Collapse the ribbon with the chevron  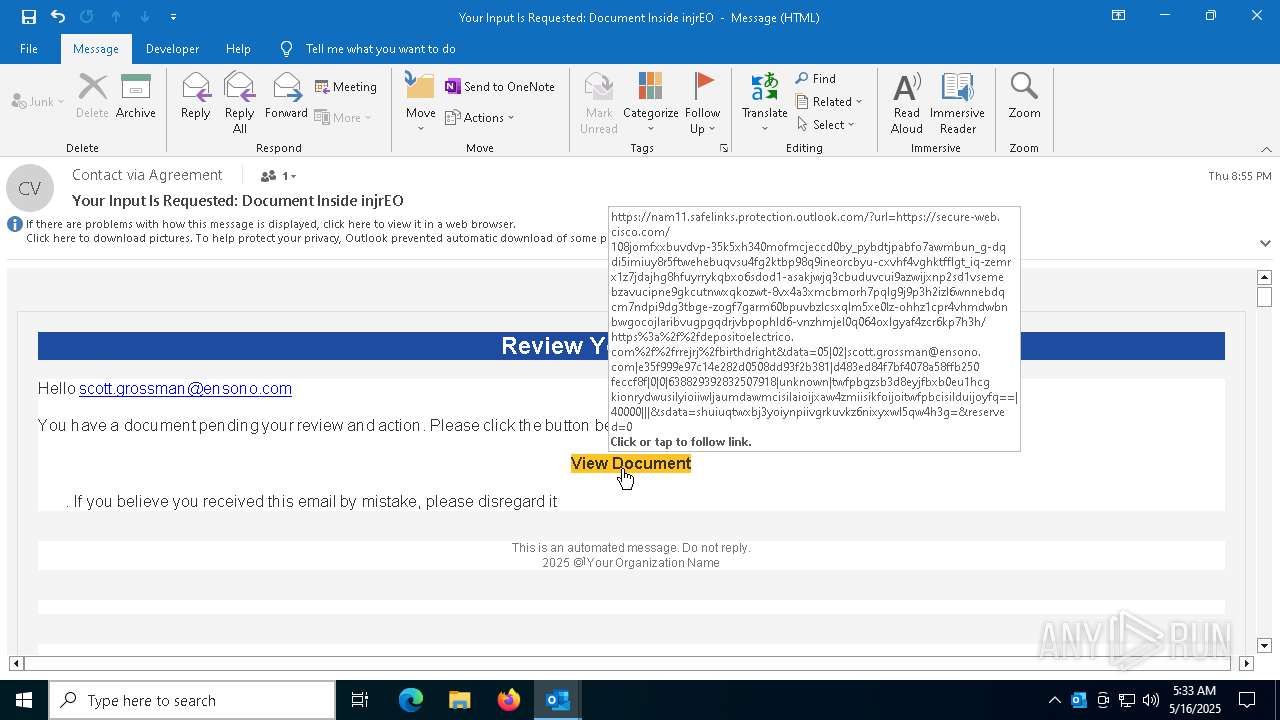point(1266,149)
